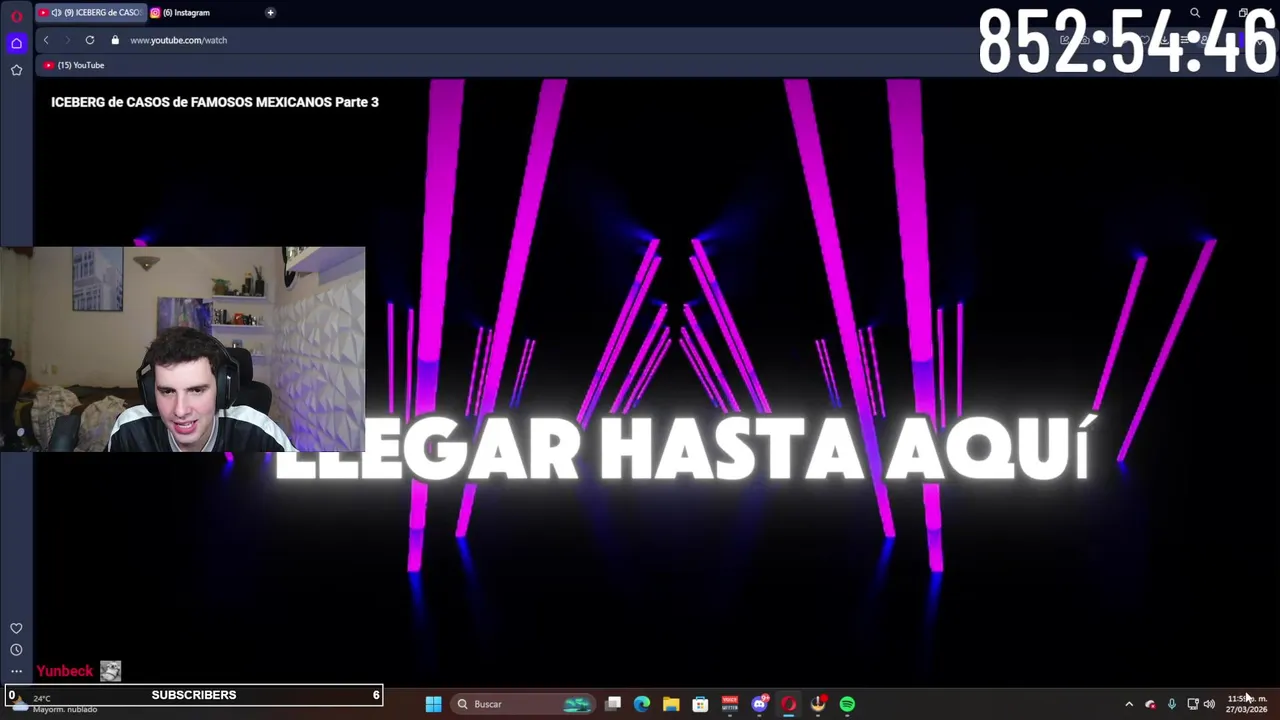Image resolution: width=1280 pixels, height=720 pixels.
Task: Click video title ICEBERG de CASOS de FAMOSOS
Action: 215,102
